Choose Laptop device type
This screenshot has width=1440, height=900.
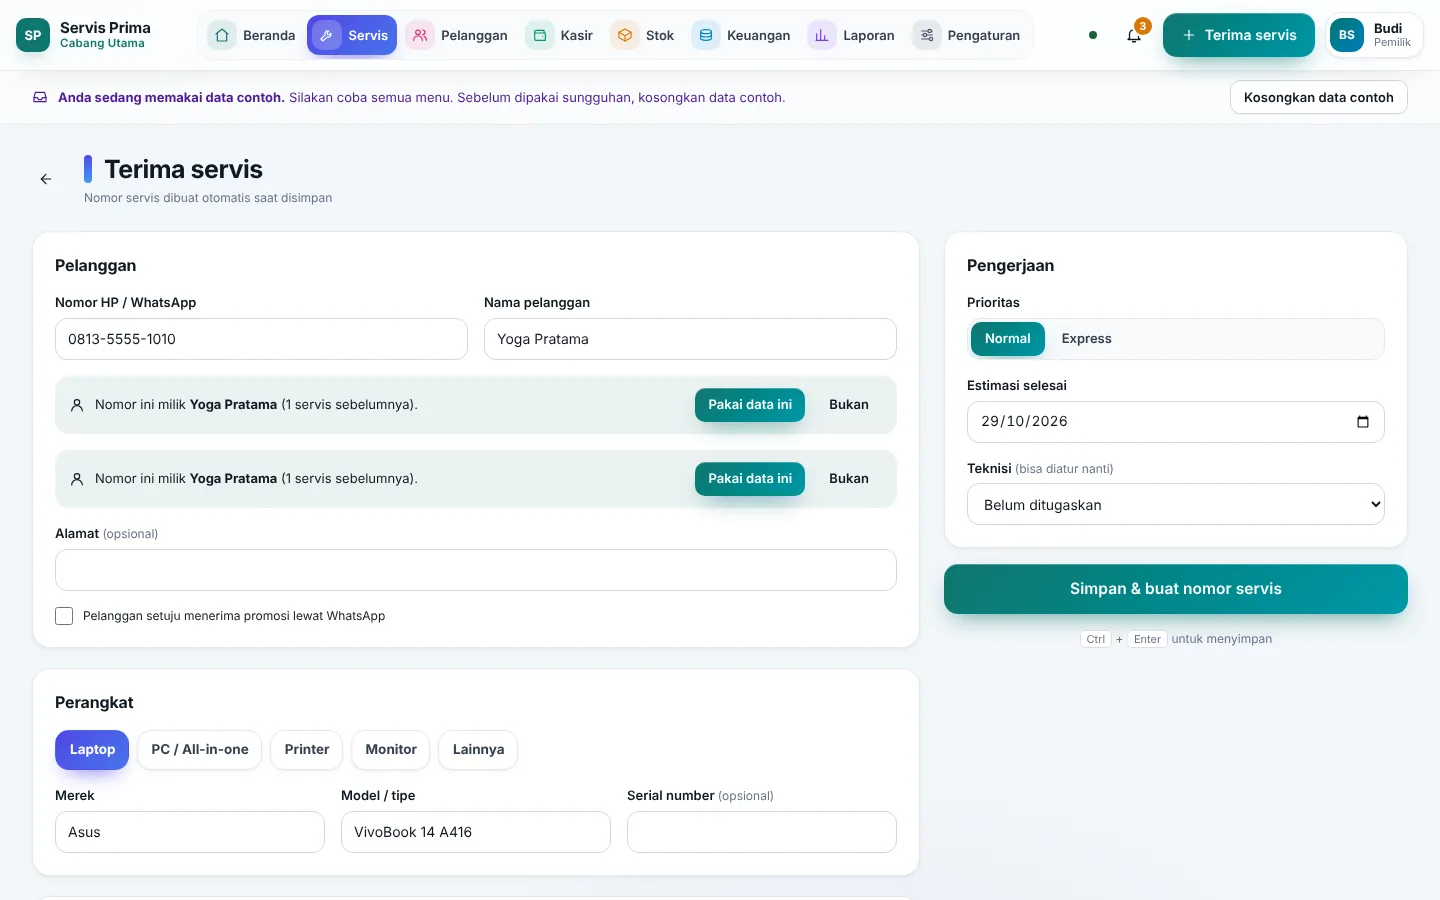(92, 750)
